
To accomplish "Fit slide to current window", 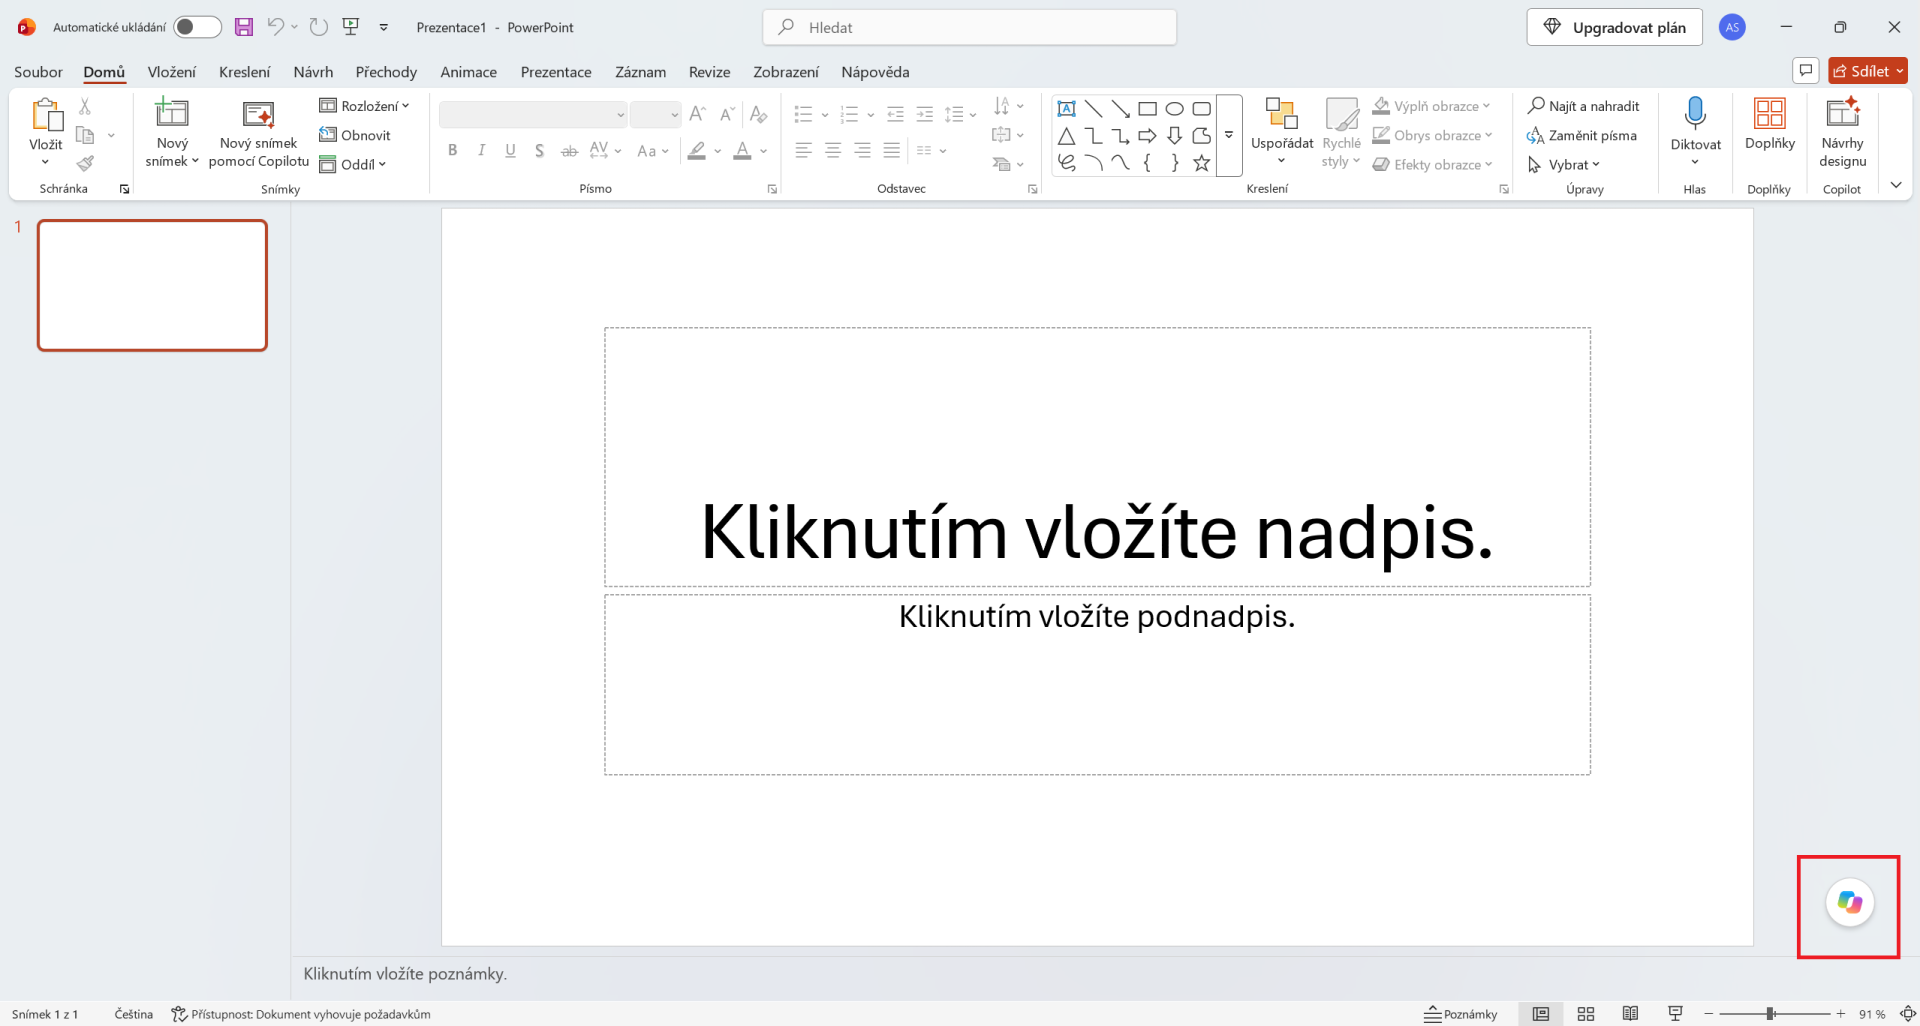I will 1907,1014.
